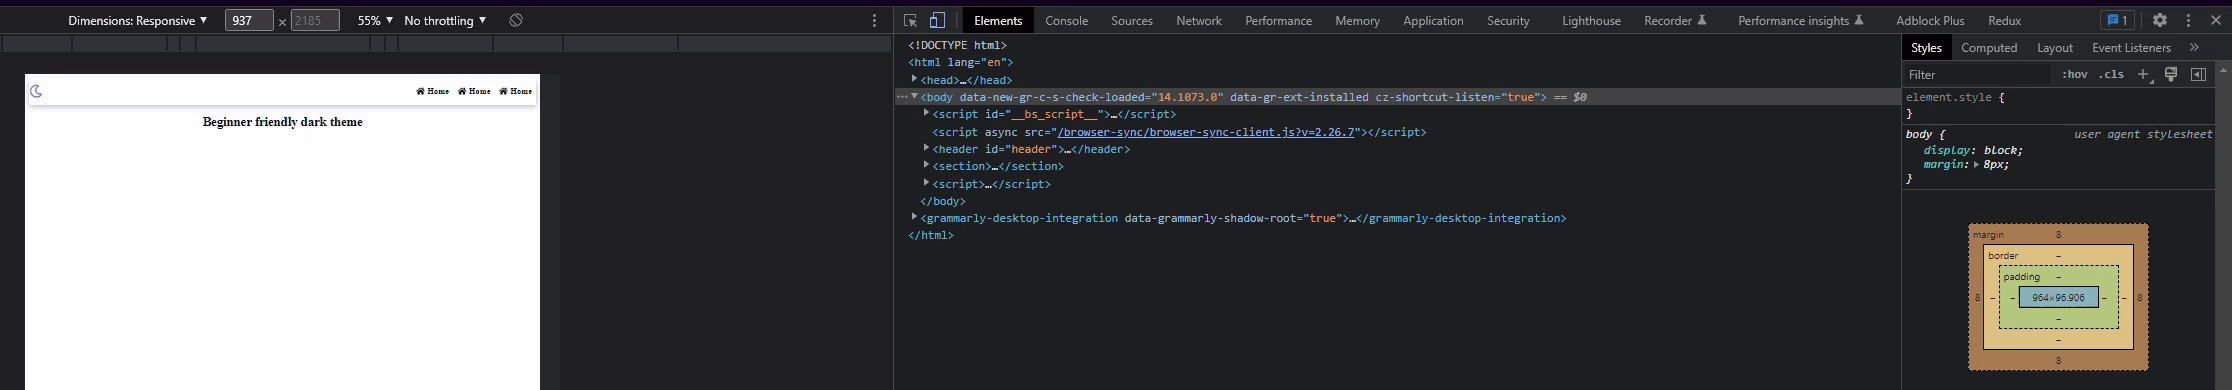Open device toolbar more options menu
Image resolution: width=2232 pixels, height=390 pixels.
click(874, 20)
